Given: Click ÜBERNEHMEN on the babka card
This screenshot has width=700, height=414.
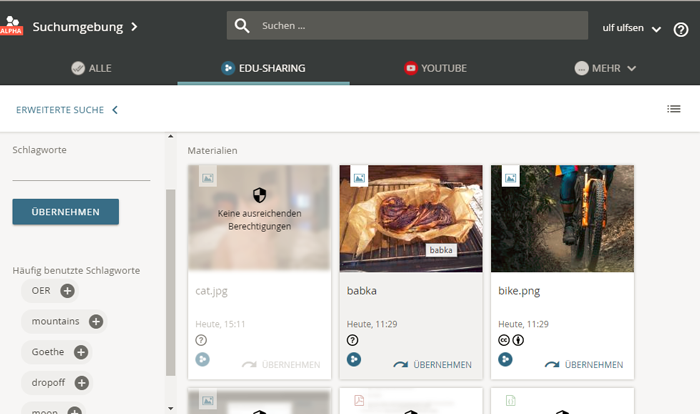Looking at the screenshot, I should (432, 365).
